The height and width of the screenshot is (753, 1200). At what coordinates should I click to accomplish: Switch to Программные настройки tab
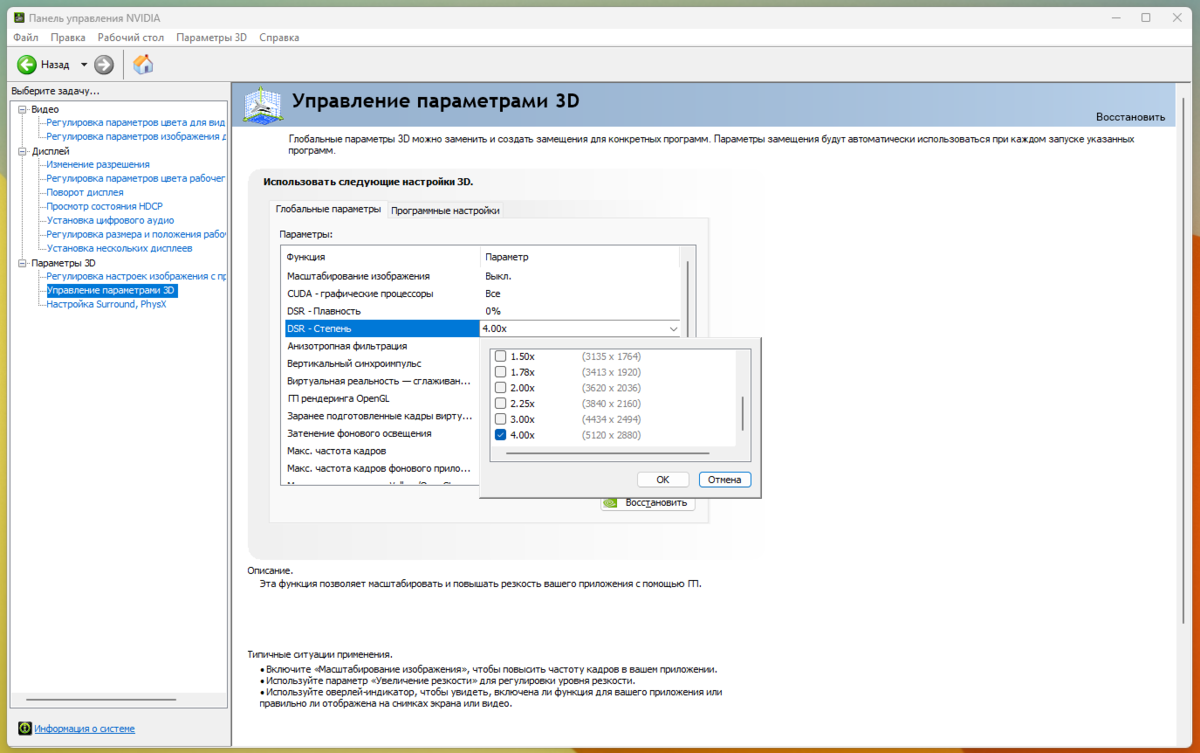point(445,210)
